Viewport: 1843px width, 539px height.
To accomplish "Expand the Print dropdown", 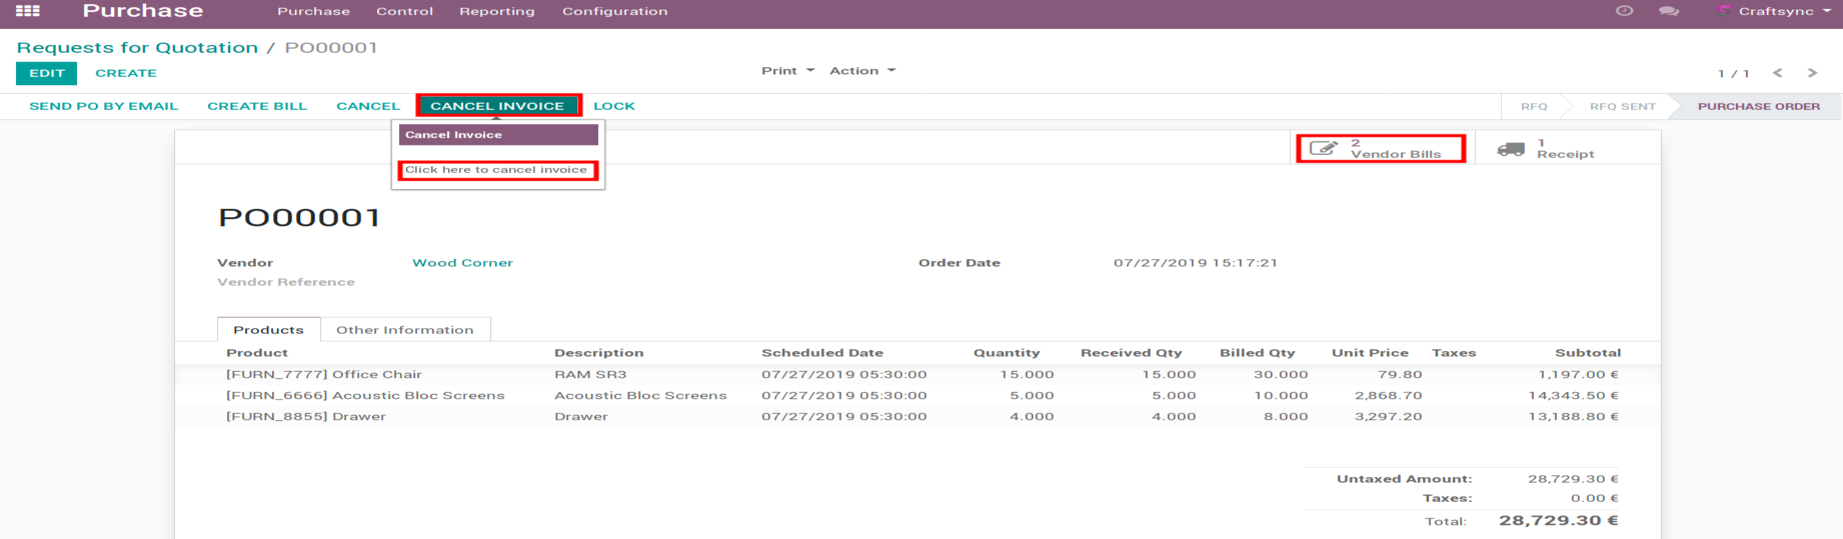I will pos(787,71).
